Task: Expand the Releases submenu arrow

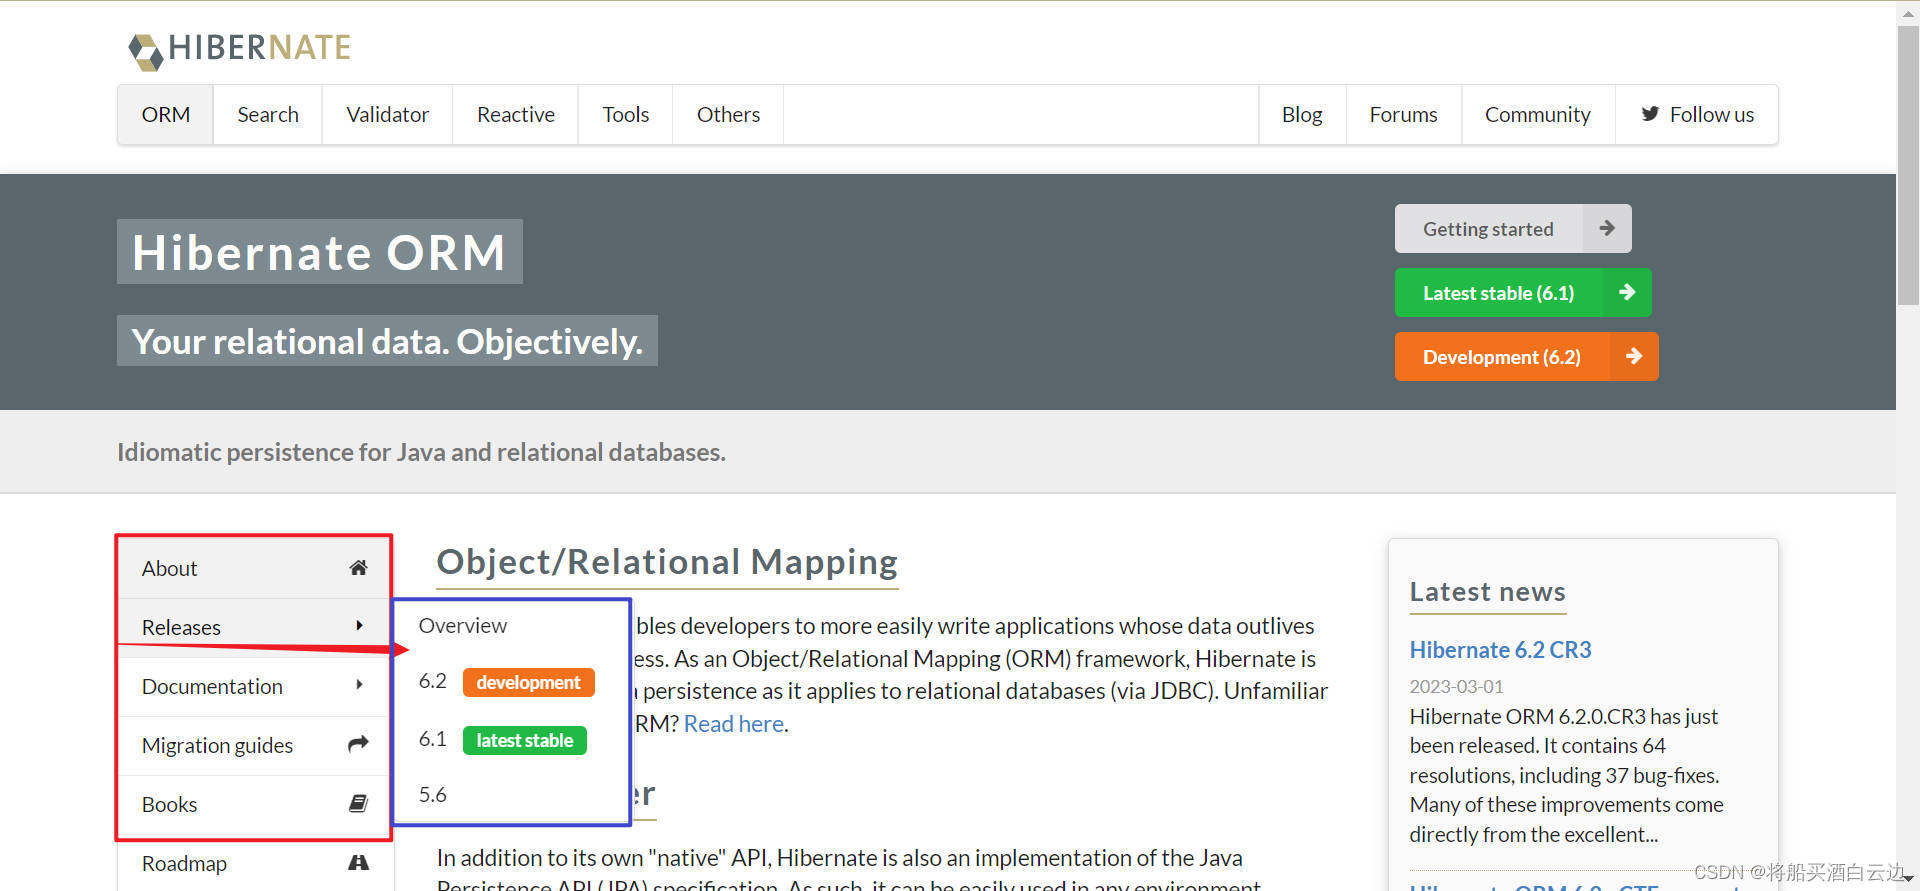Action: (x=359, y=626)
